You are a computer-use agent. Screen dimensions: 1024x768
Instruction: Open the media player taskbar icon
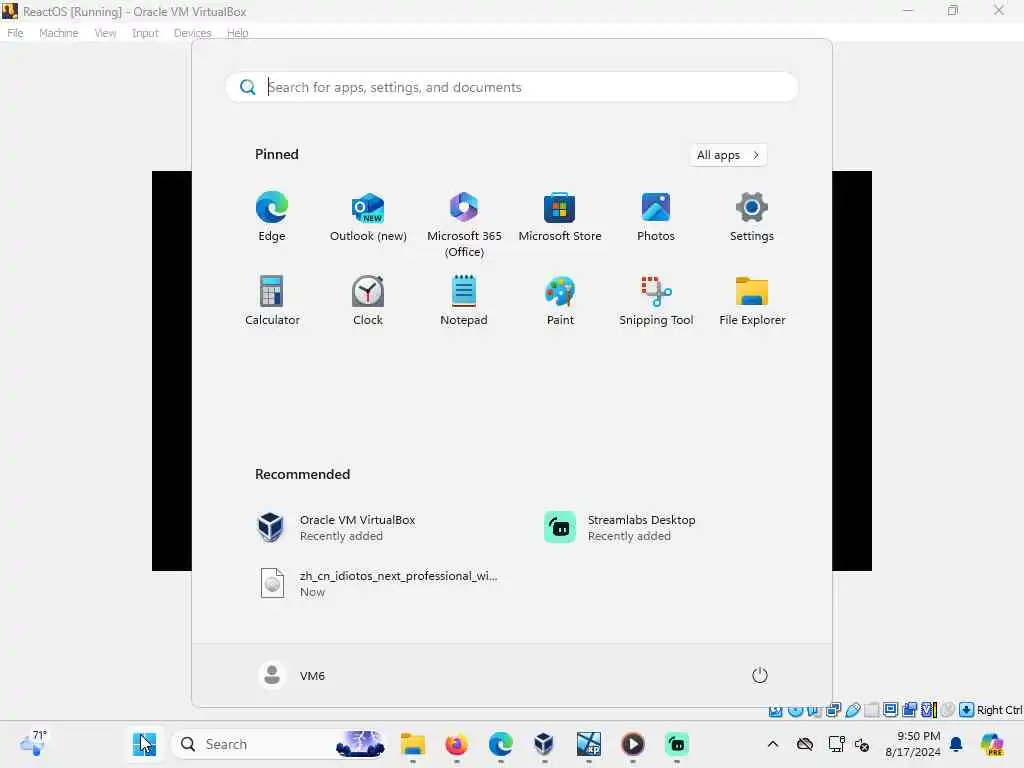pos(633,744)
